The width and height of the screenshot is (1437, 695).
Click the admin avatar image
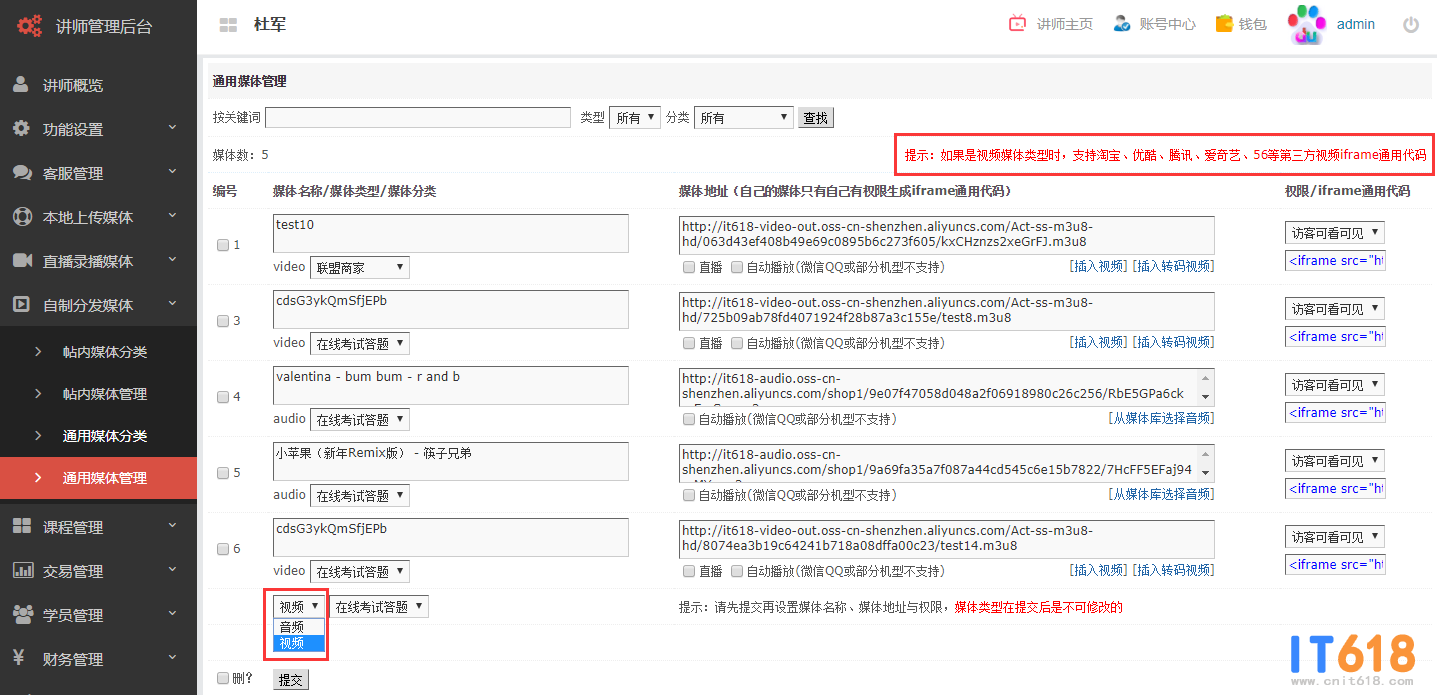(1306, 25)
